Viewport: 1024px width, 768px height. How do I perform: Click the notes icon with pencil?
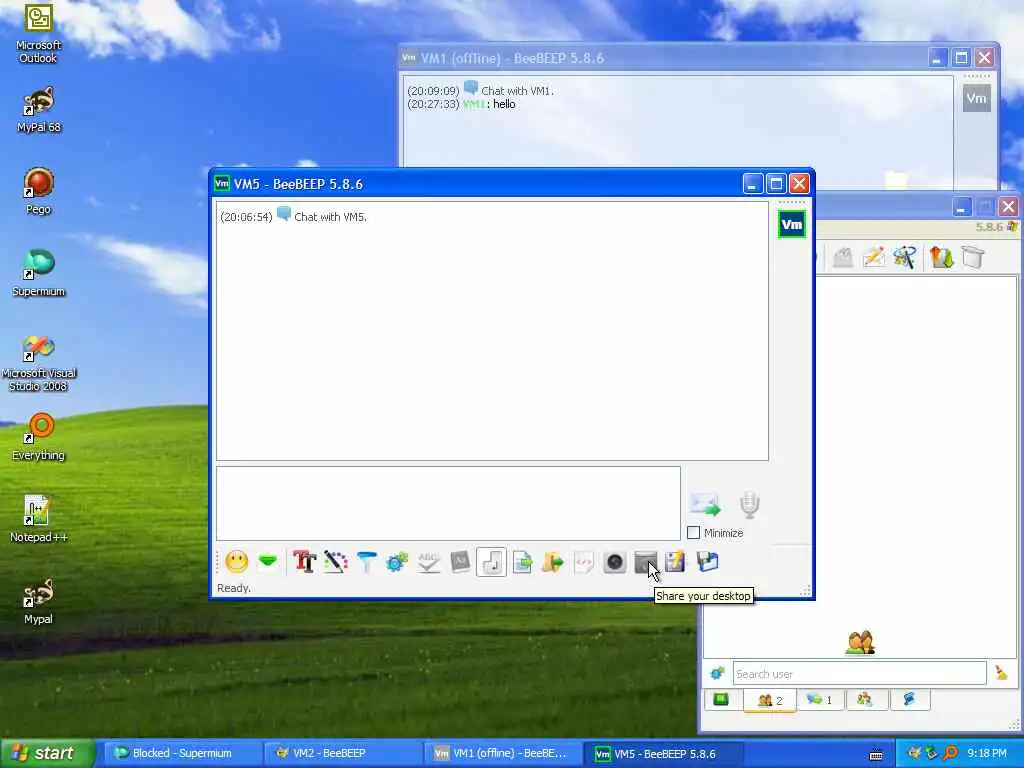tap(676, 562)
